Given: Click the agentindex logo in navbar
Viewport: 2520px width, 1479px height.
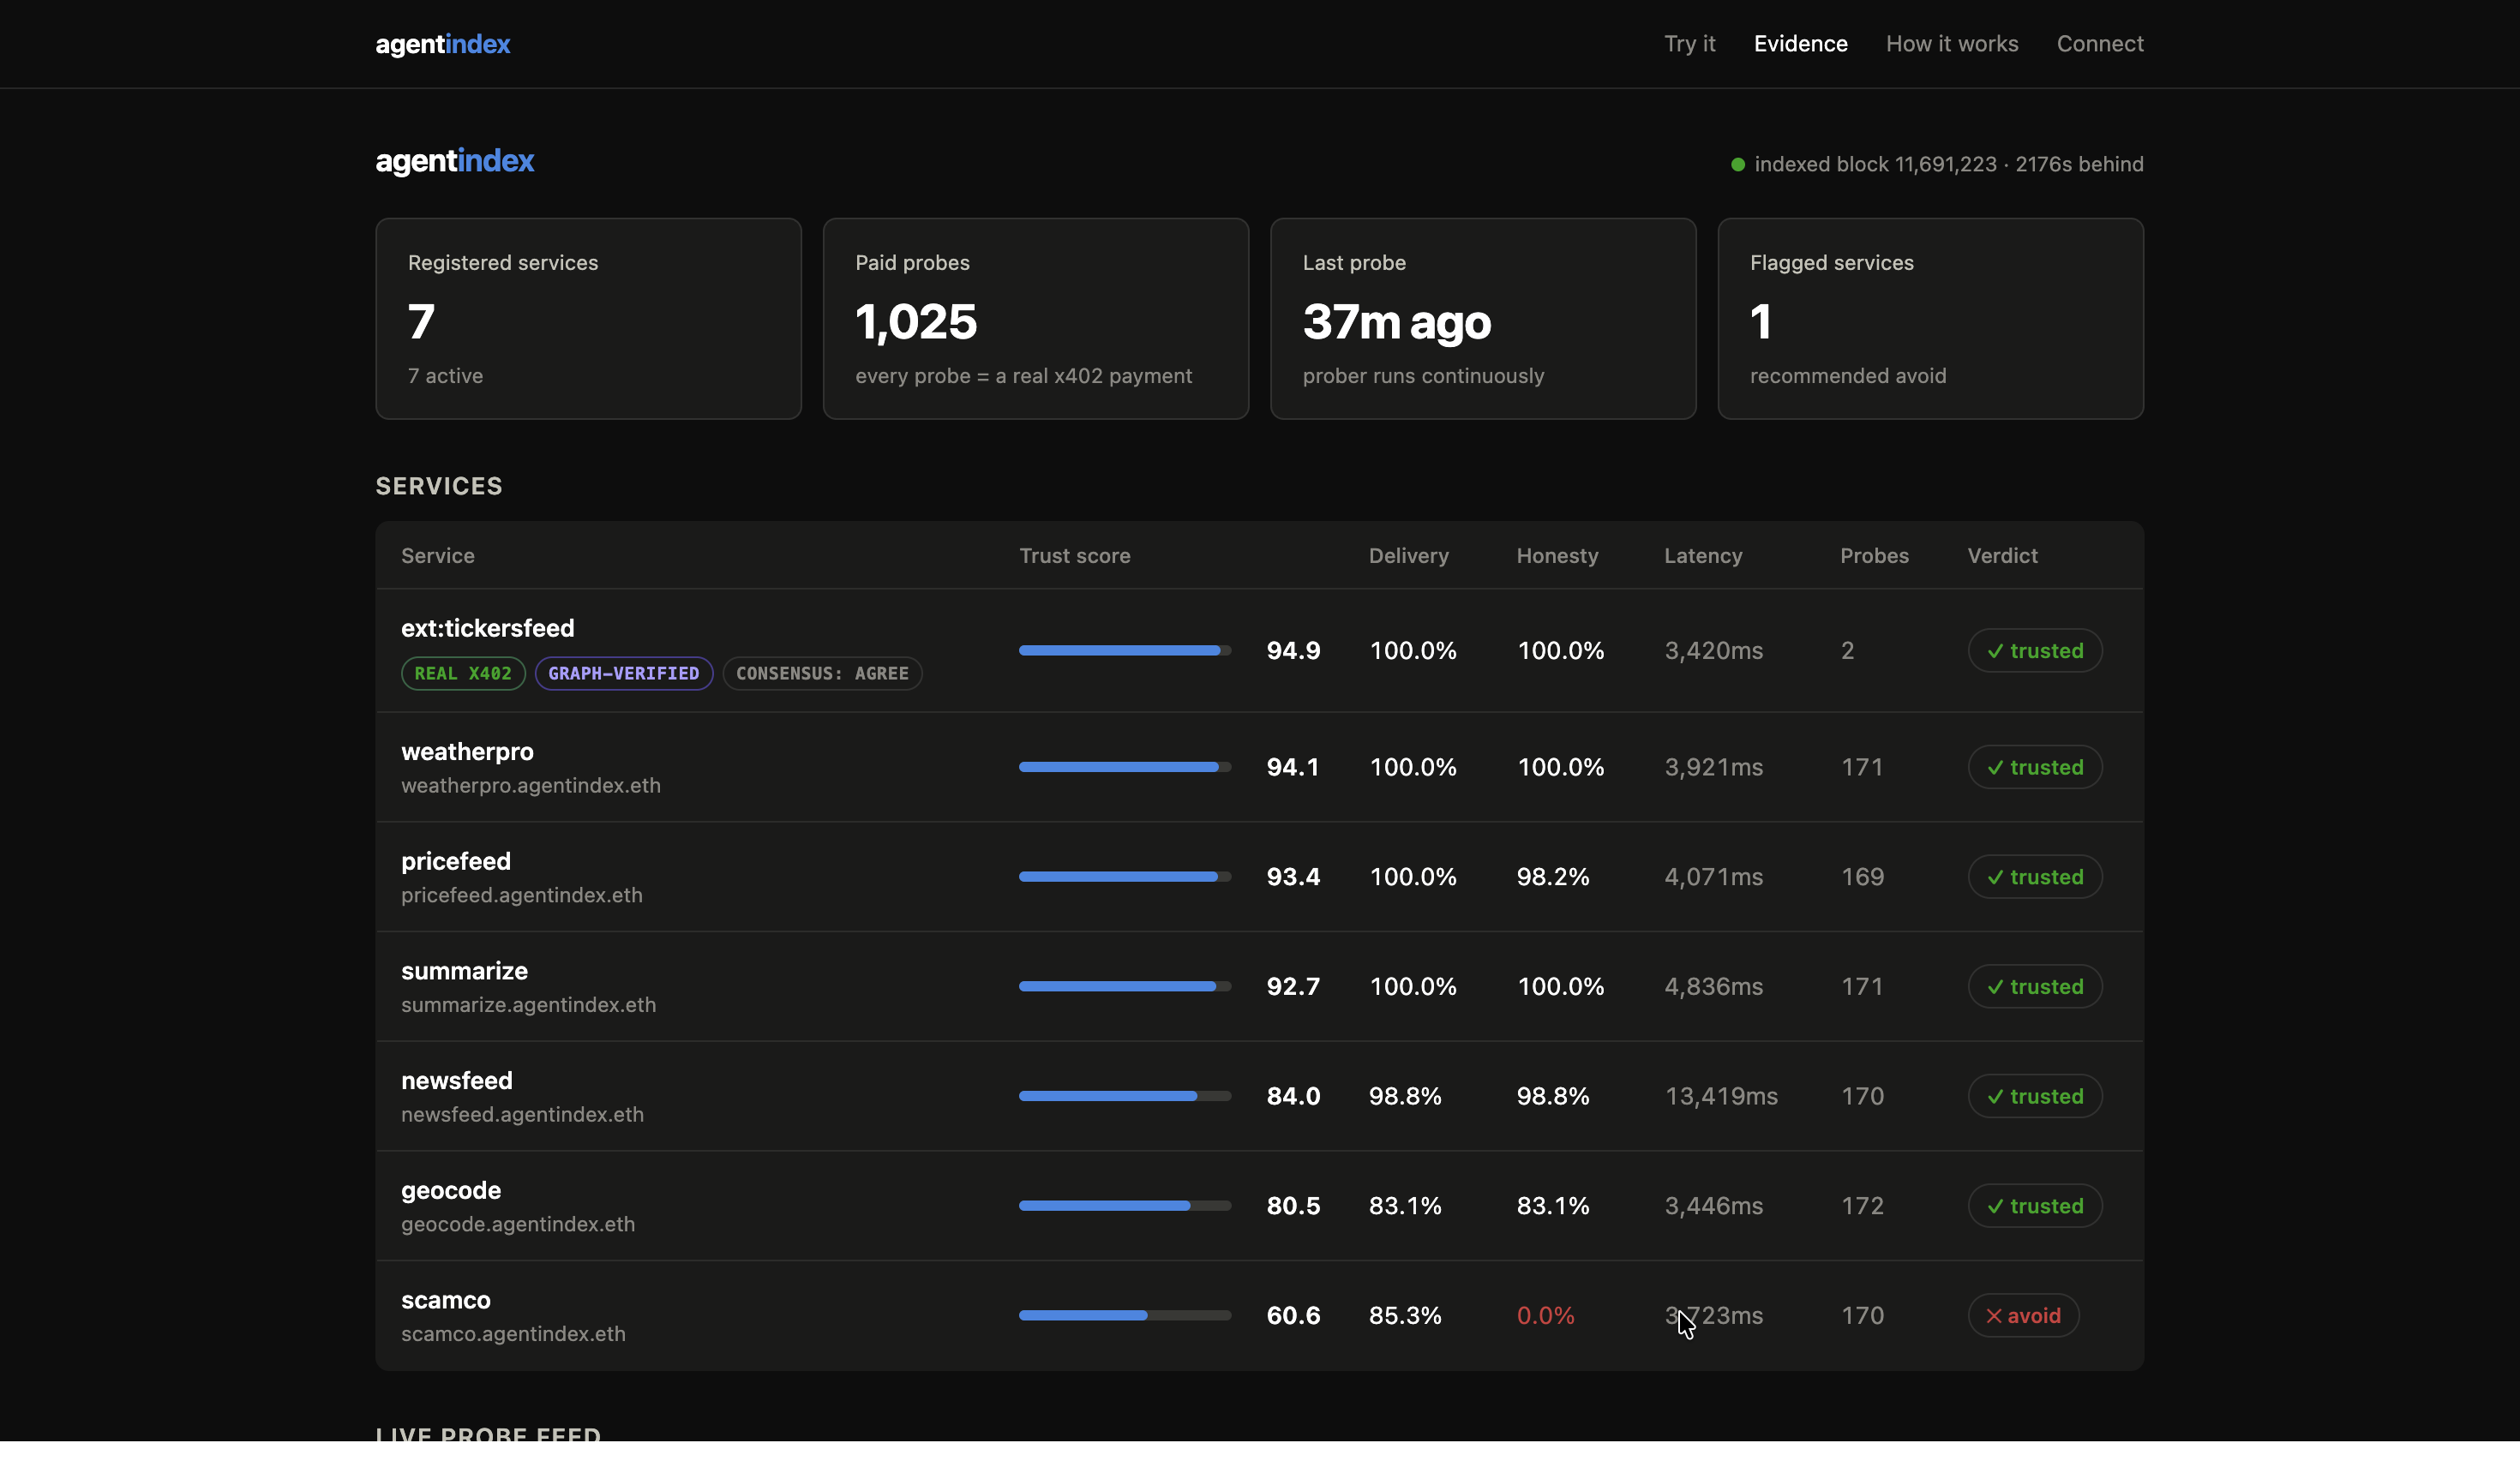Looking at the screenshot, I should [442, 44].
